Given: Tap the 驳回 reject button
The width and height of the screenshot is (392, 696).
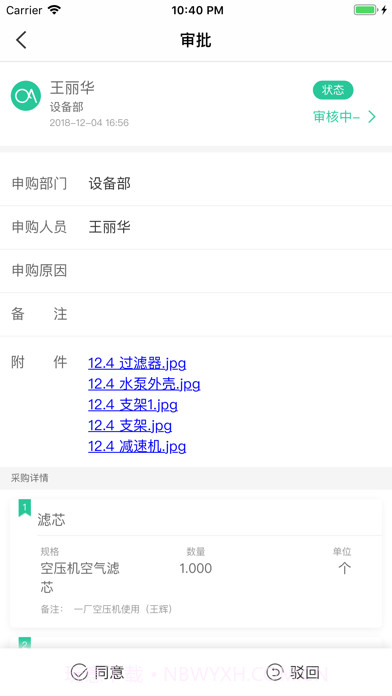Looking at the screenshot, I should tap(293, 672).
